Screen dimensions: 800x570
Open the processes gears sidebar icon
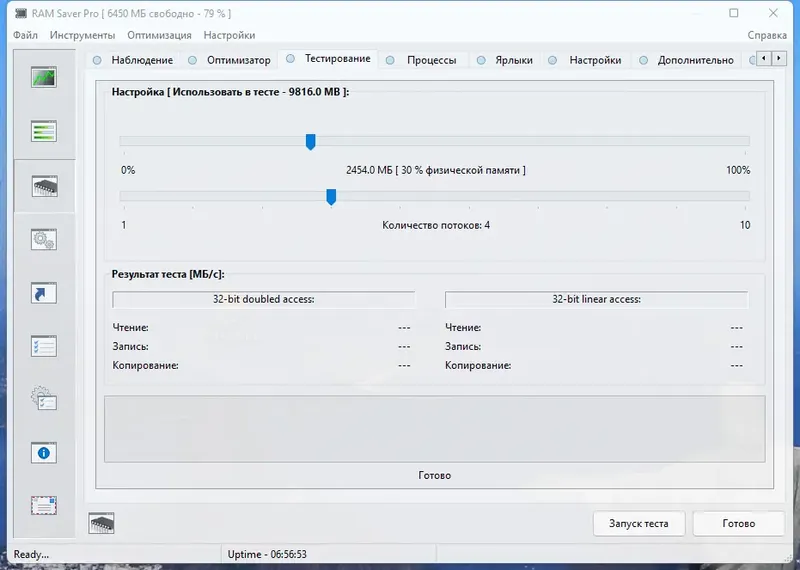(x=44, y=240)
